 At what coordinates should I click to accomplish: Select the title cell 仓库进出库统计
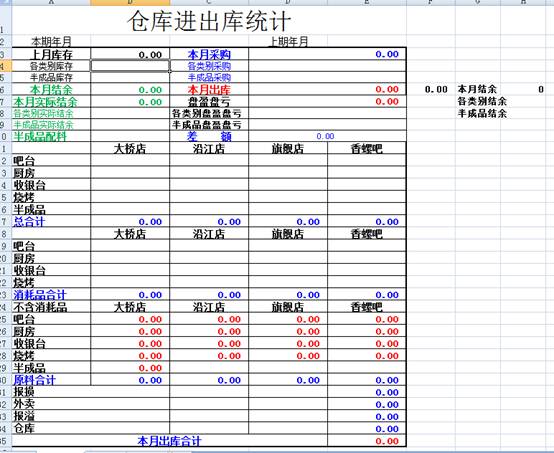pos(209,21)
